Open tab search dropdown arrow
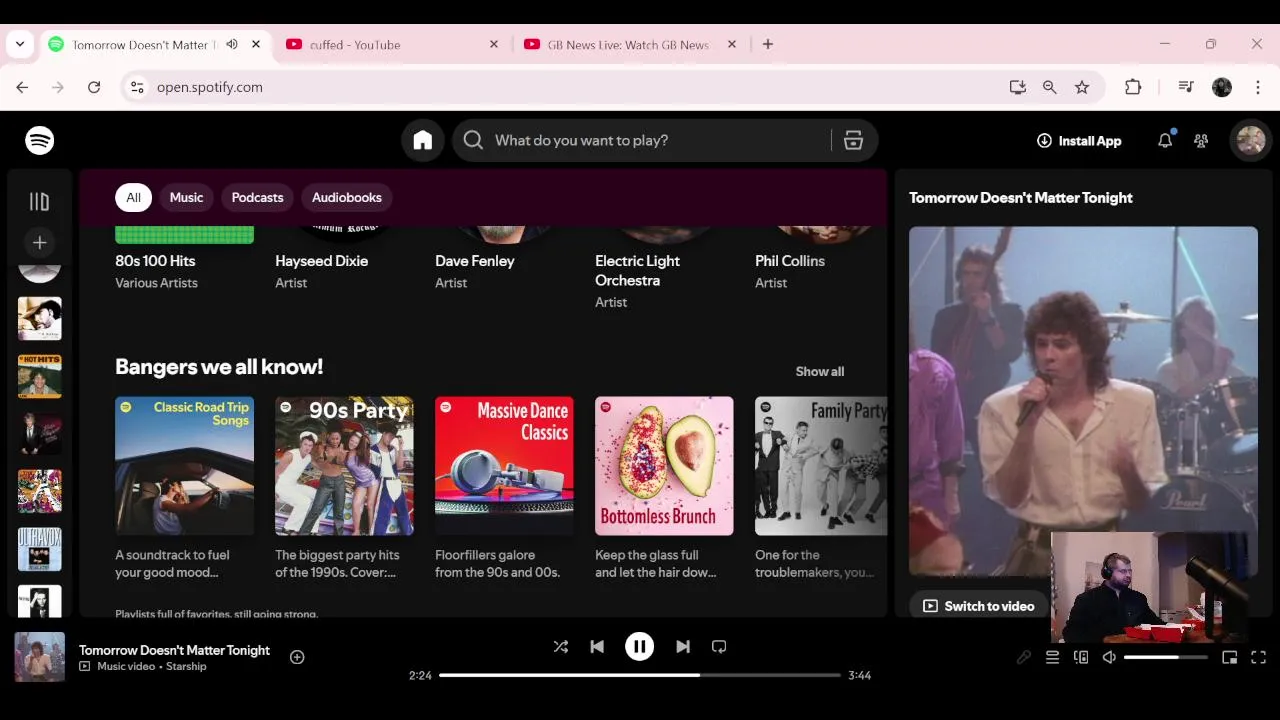 coord(20,45)
